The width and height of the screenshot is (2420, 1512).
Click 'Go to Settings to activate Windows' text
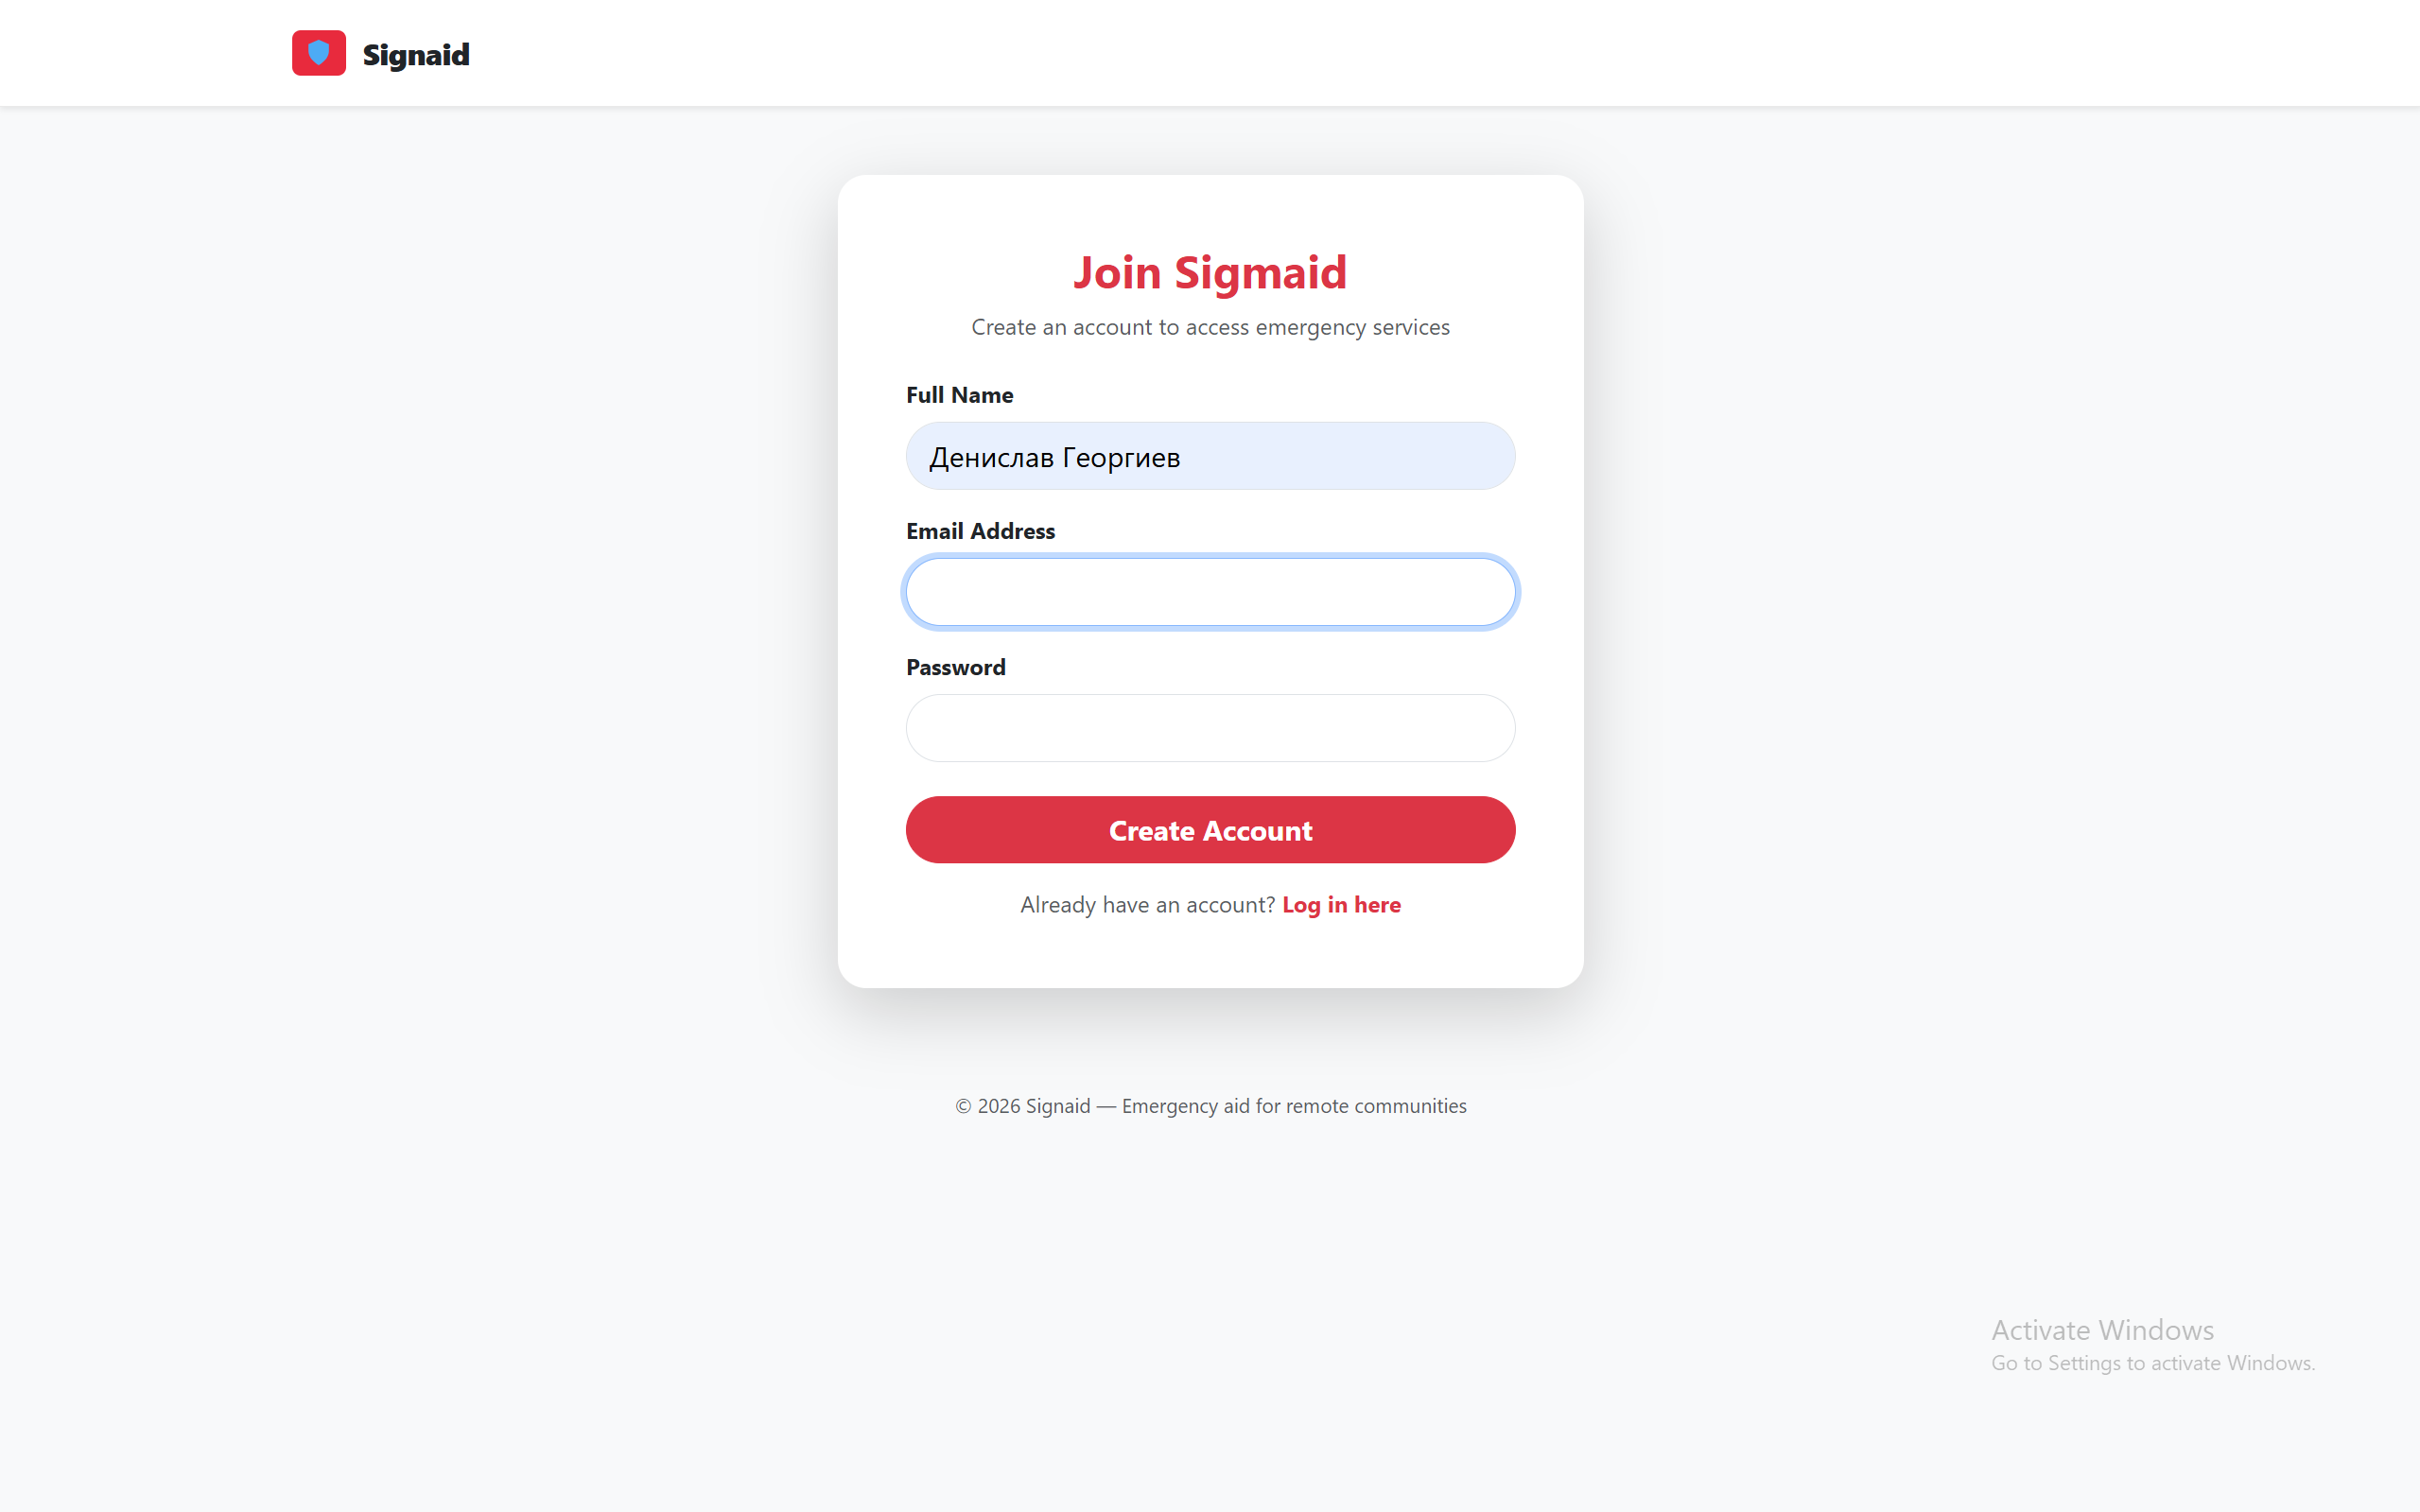(2152, 1363)
